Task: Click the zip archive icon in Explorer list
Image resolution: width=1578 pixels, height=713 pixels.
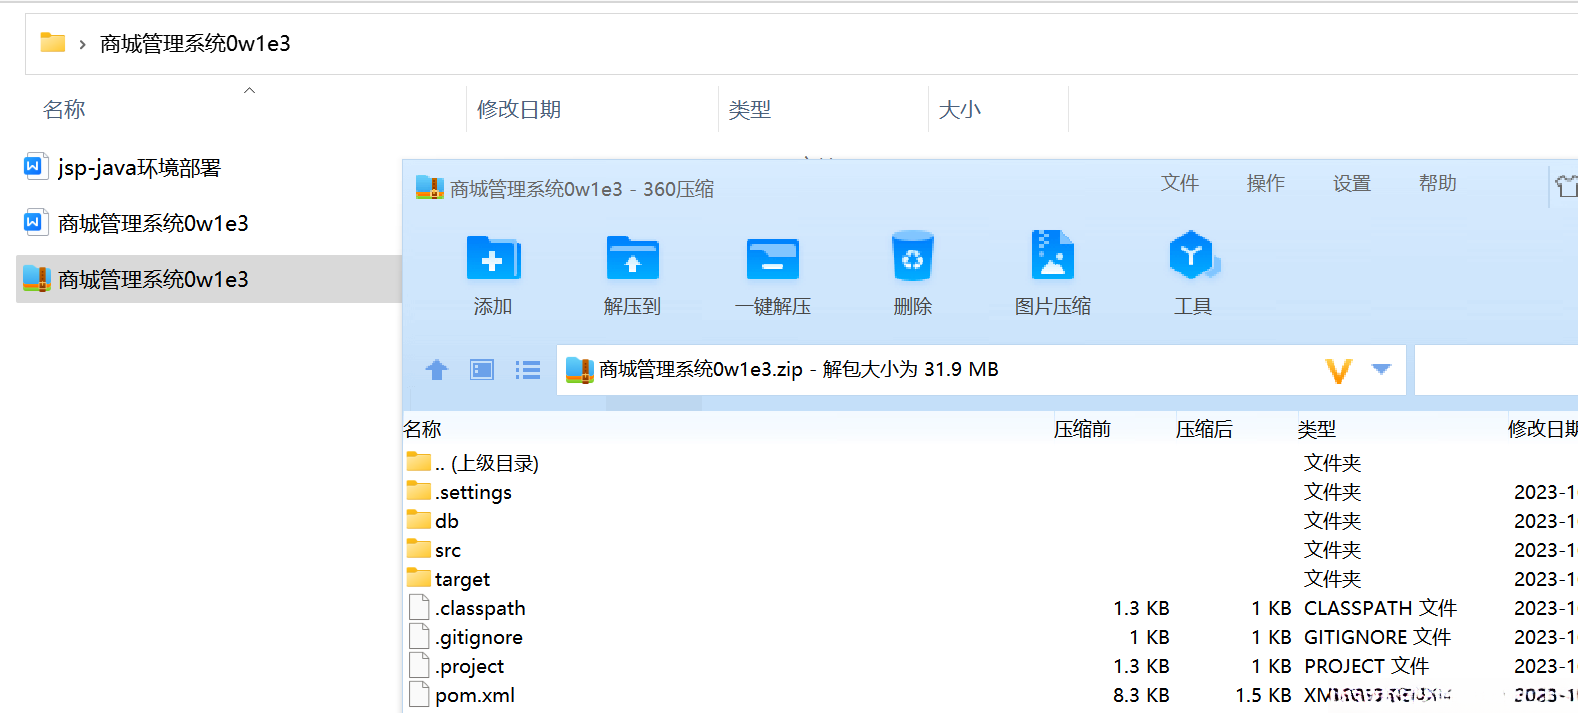Action: [37, 279]
